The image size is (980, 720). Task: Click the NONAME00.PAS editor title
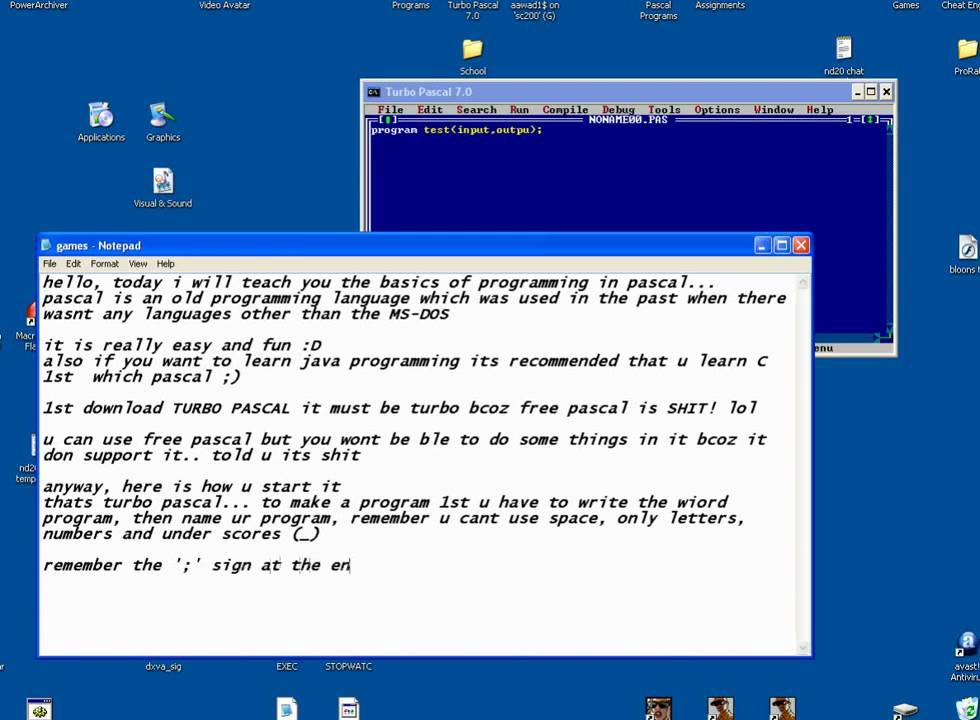coord(628,119)
